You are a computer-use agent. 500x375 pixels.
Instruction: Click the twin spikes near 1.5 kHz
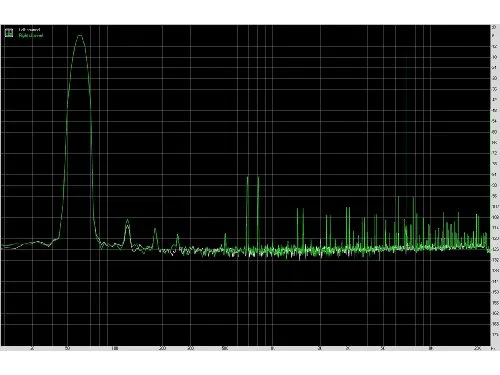tap(300, 210)
